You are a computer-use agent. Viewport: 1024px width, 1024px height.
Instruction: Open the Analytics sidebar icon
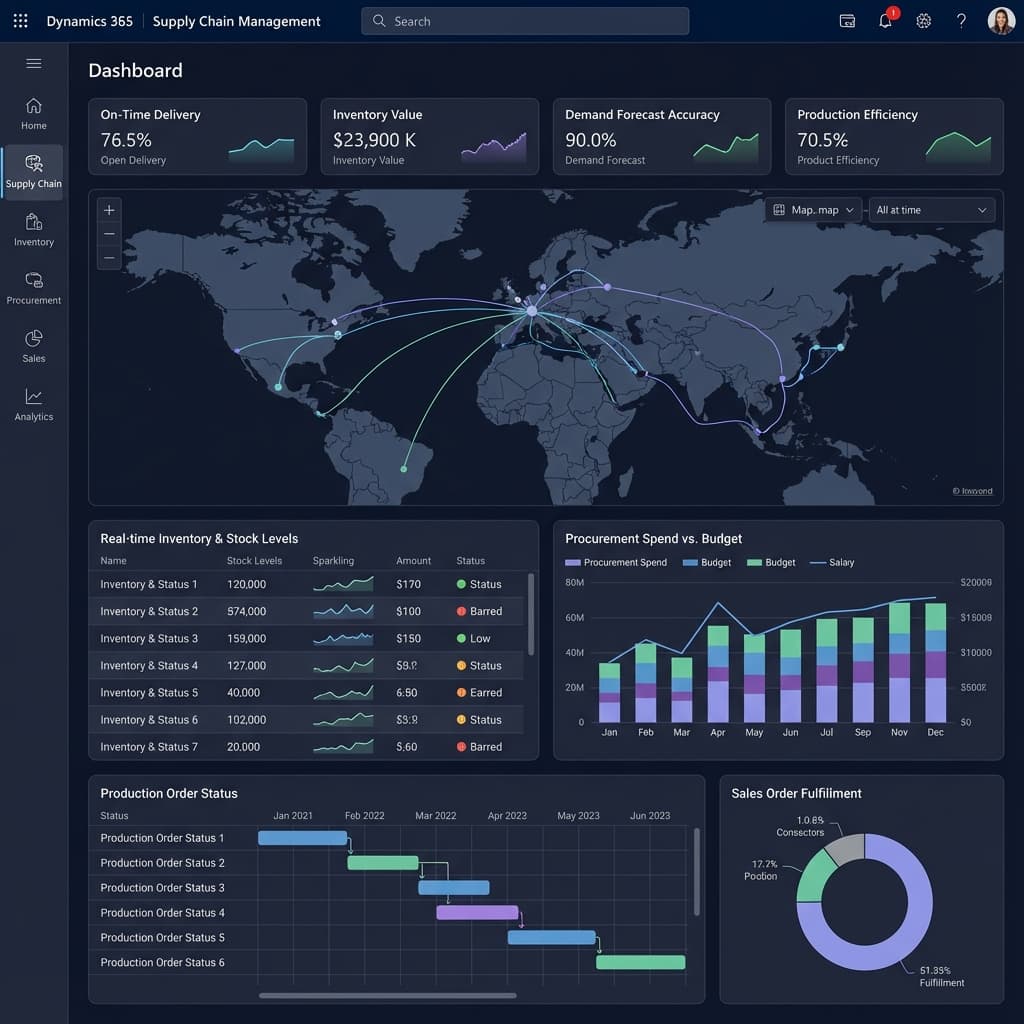(33, 403)
